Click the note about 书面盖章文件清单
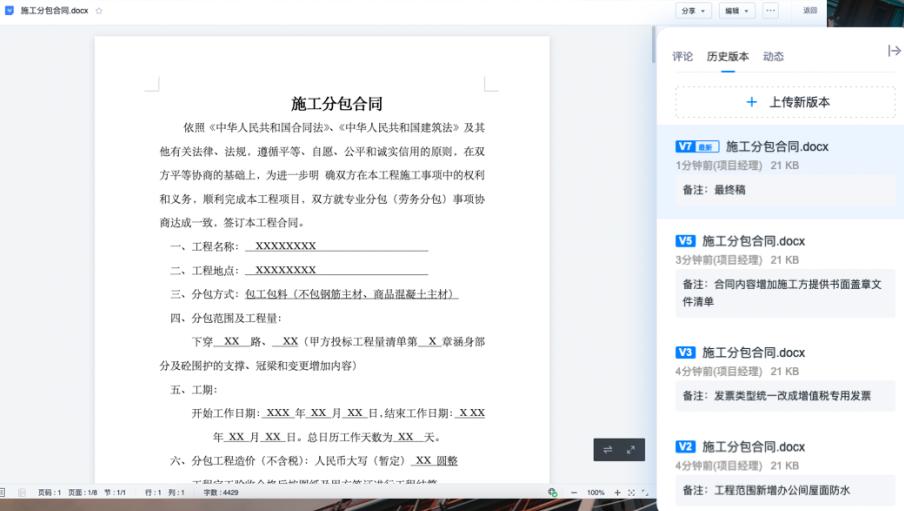This screenshot has width=904, height=511. tap(785, 293)
